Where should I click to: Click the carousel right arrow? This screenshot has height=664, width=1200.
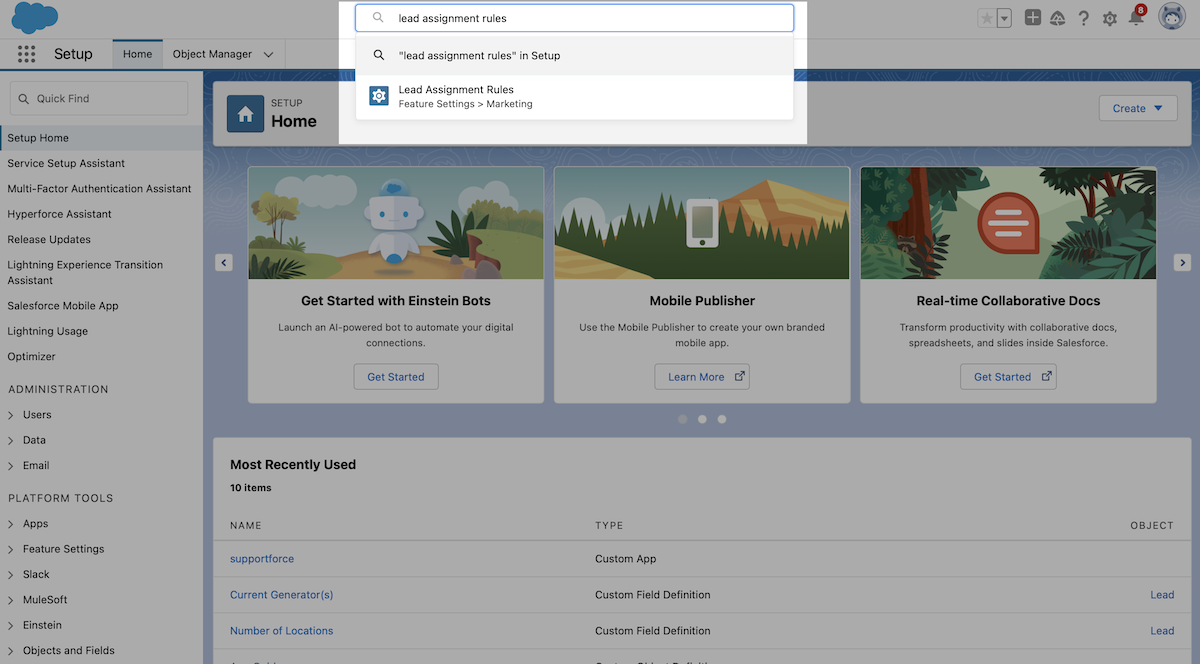click(1182, 262)
